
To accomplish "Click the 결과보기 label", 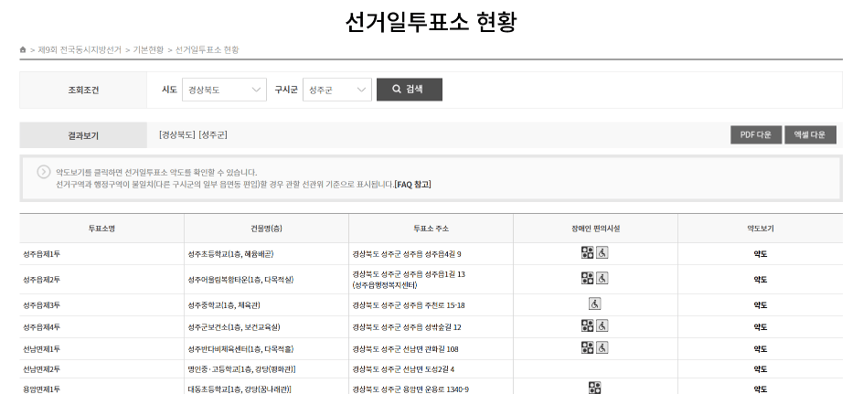I will [83, 135].
